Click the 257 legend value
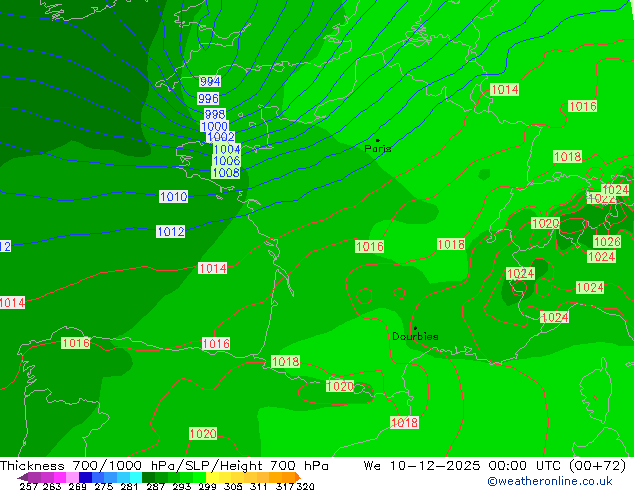Viewport: 634px width, 490px height. click(28, 486)
